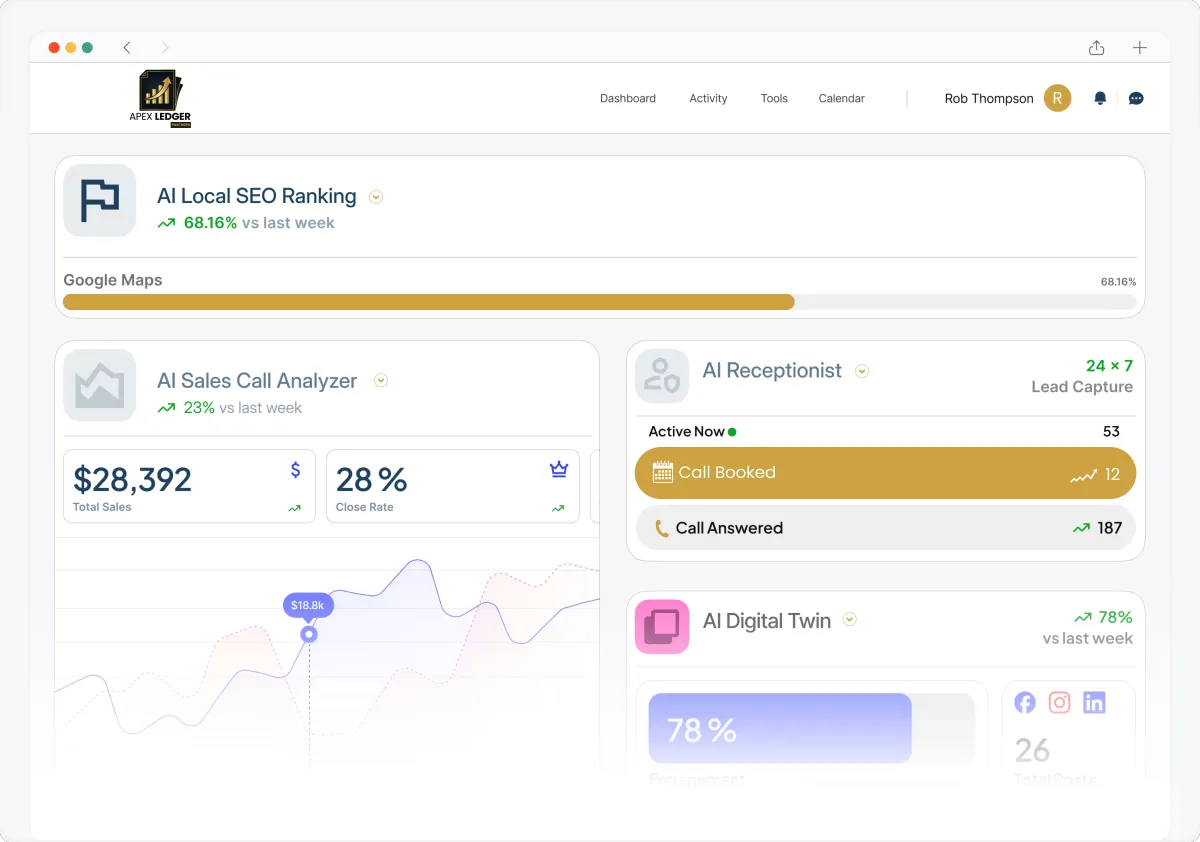Expand the AI Digital Twin dropdown
Viewport: 1200px width, 842px height.
[849, 620]
